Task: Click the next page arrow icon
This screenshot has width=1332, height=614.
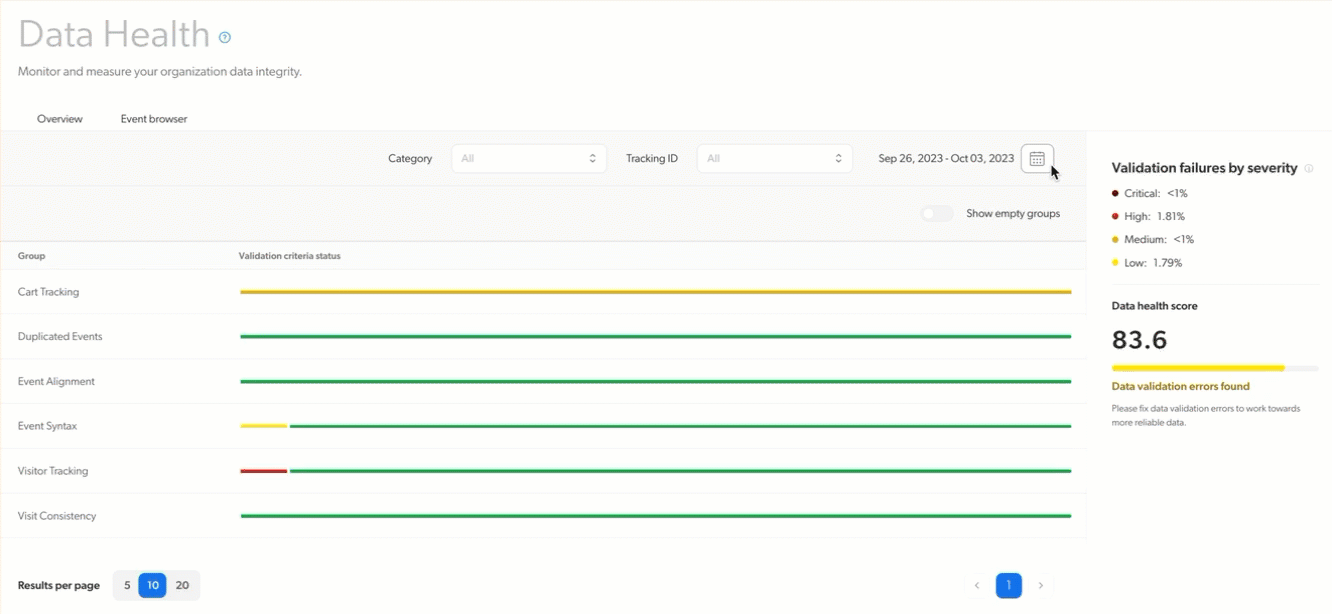Action: pyautogui.click(x=1040, y=585)
